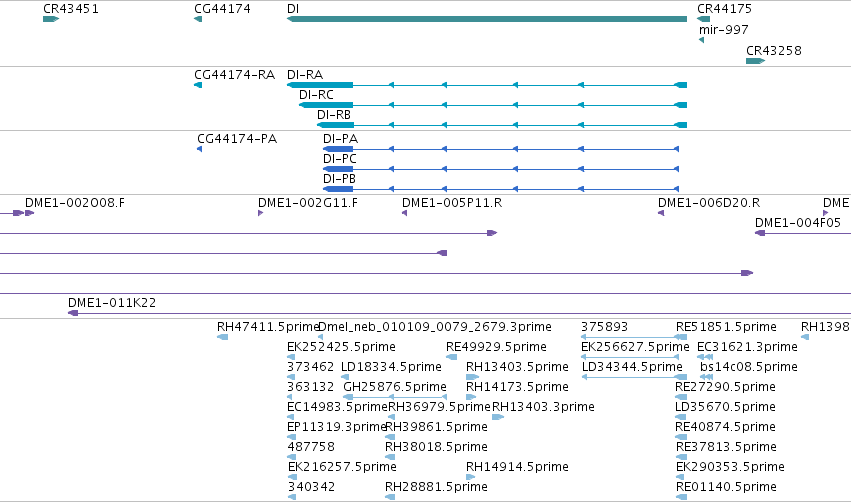Select the long Dl gene bar

(x=487, y=19)
